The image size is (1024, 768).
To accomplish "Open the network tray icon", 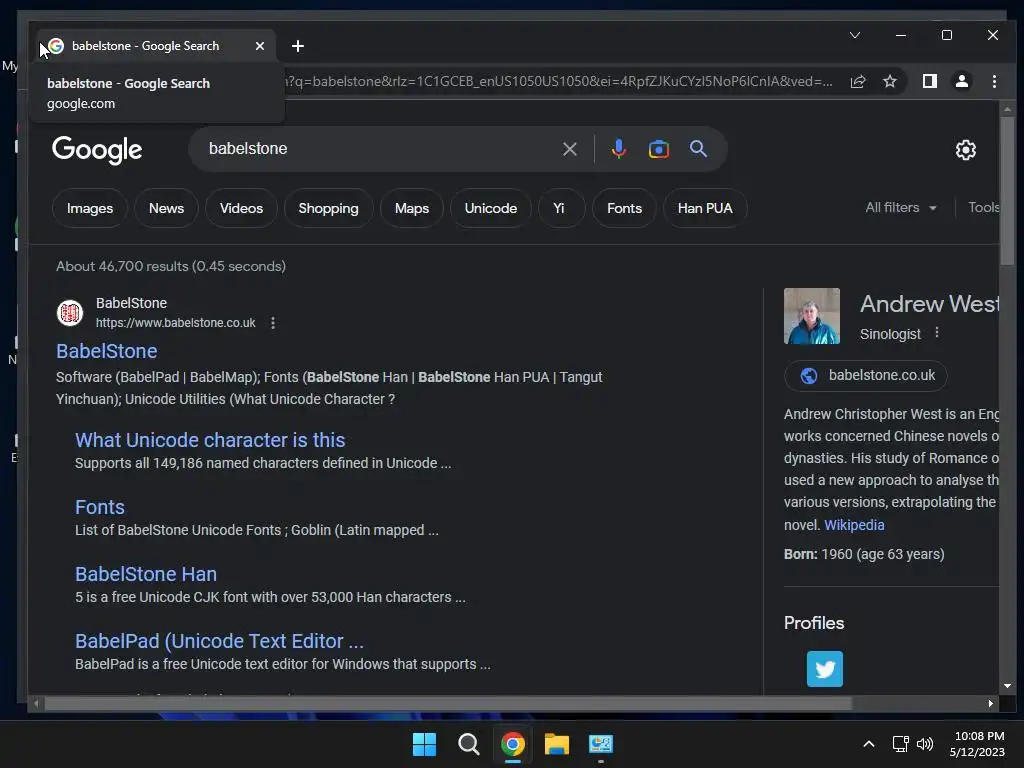I will tap(901, 744).
